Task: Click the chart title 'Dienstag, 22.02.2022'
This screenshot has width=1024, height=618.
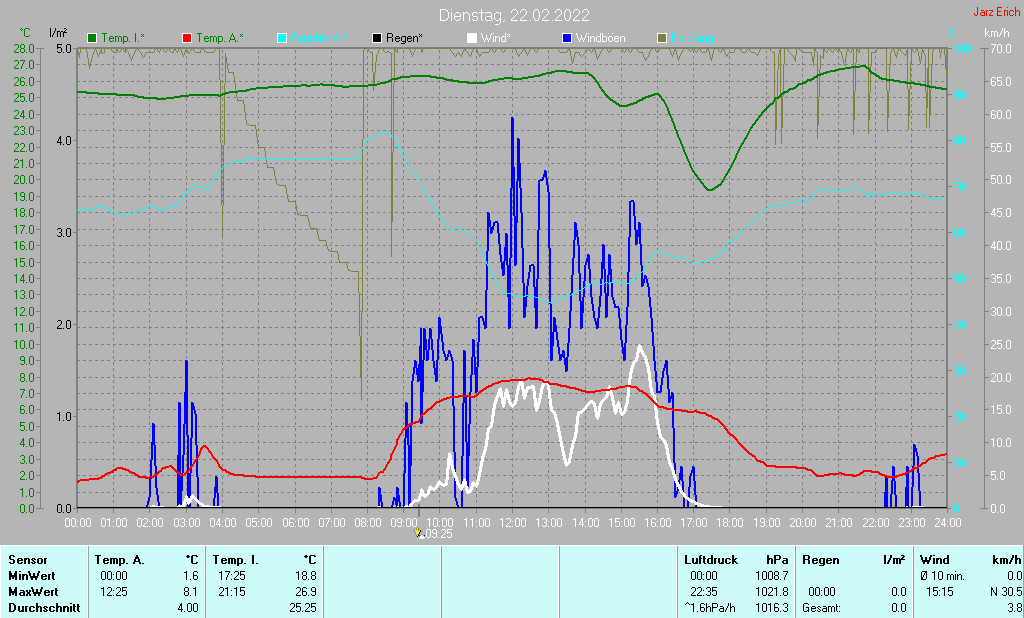Action: pyautogui.click(x=514, y=15)
